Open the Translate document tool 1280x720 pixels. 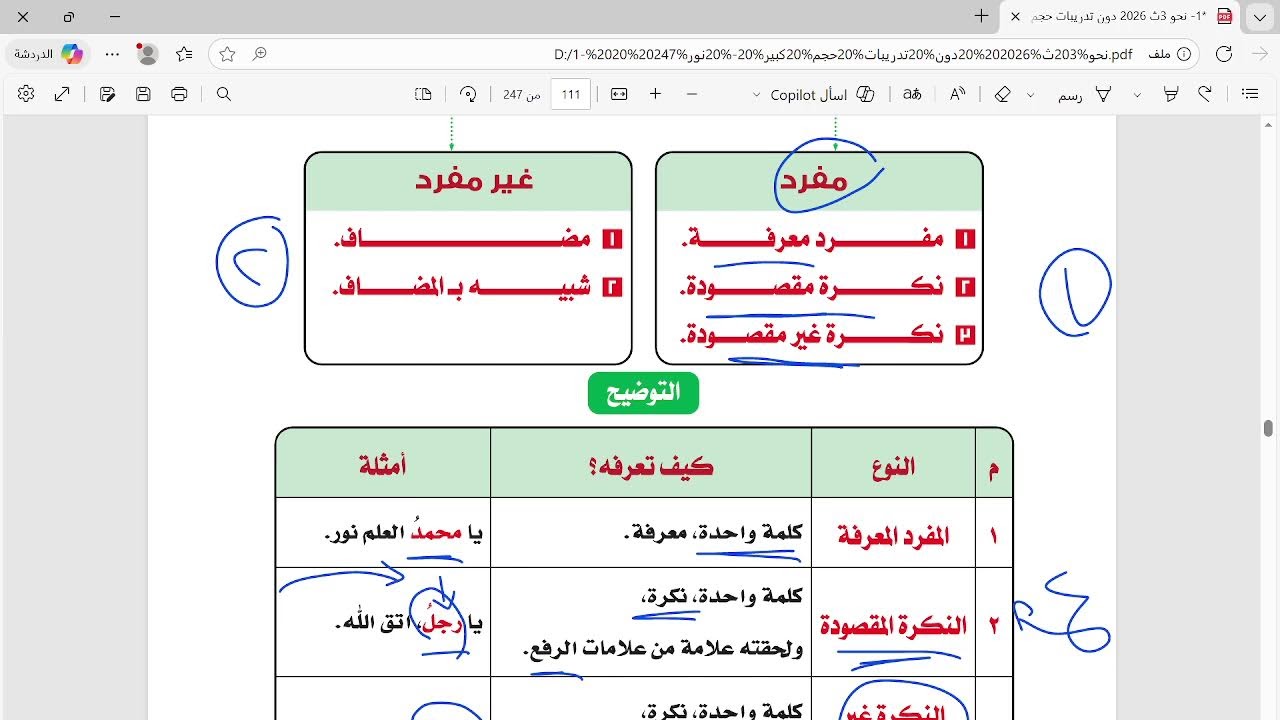pos(912,94)
